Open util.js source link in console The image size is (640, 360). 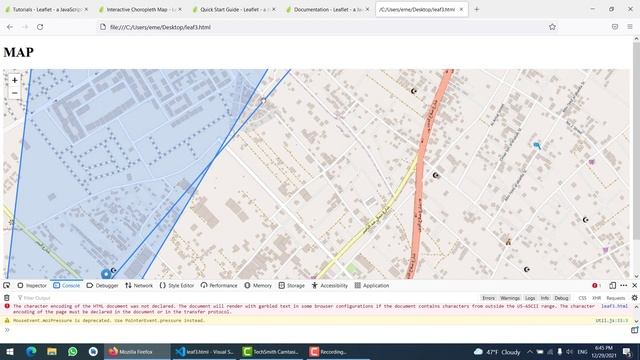click(x=611, y=320)
